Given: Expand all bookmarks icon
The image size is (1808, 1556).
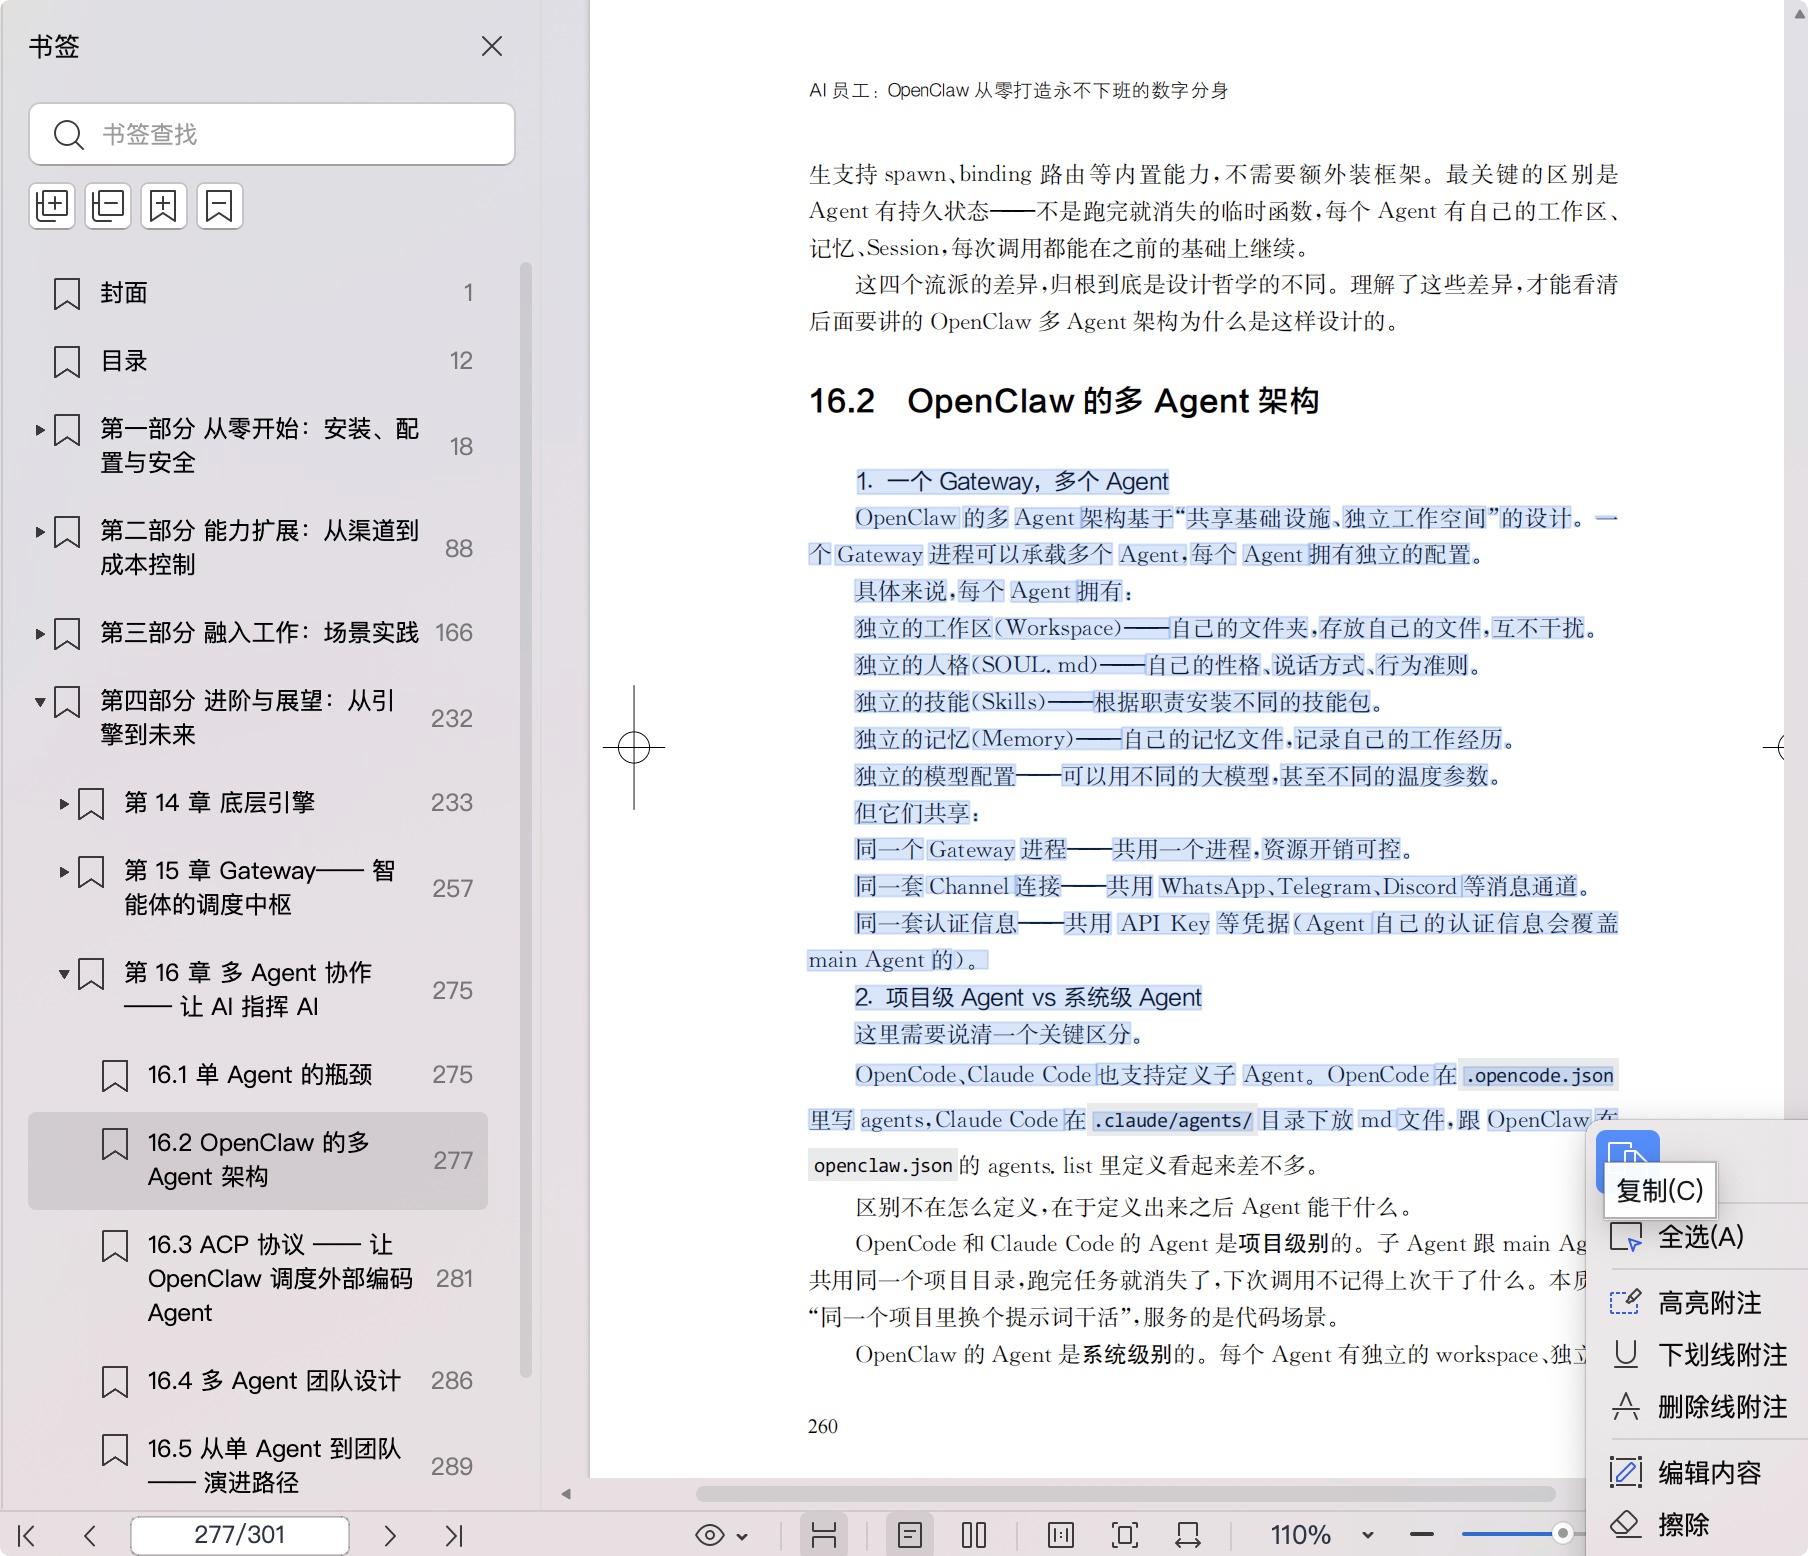Looking at the screenshot, I should 52,206.
